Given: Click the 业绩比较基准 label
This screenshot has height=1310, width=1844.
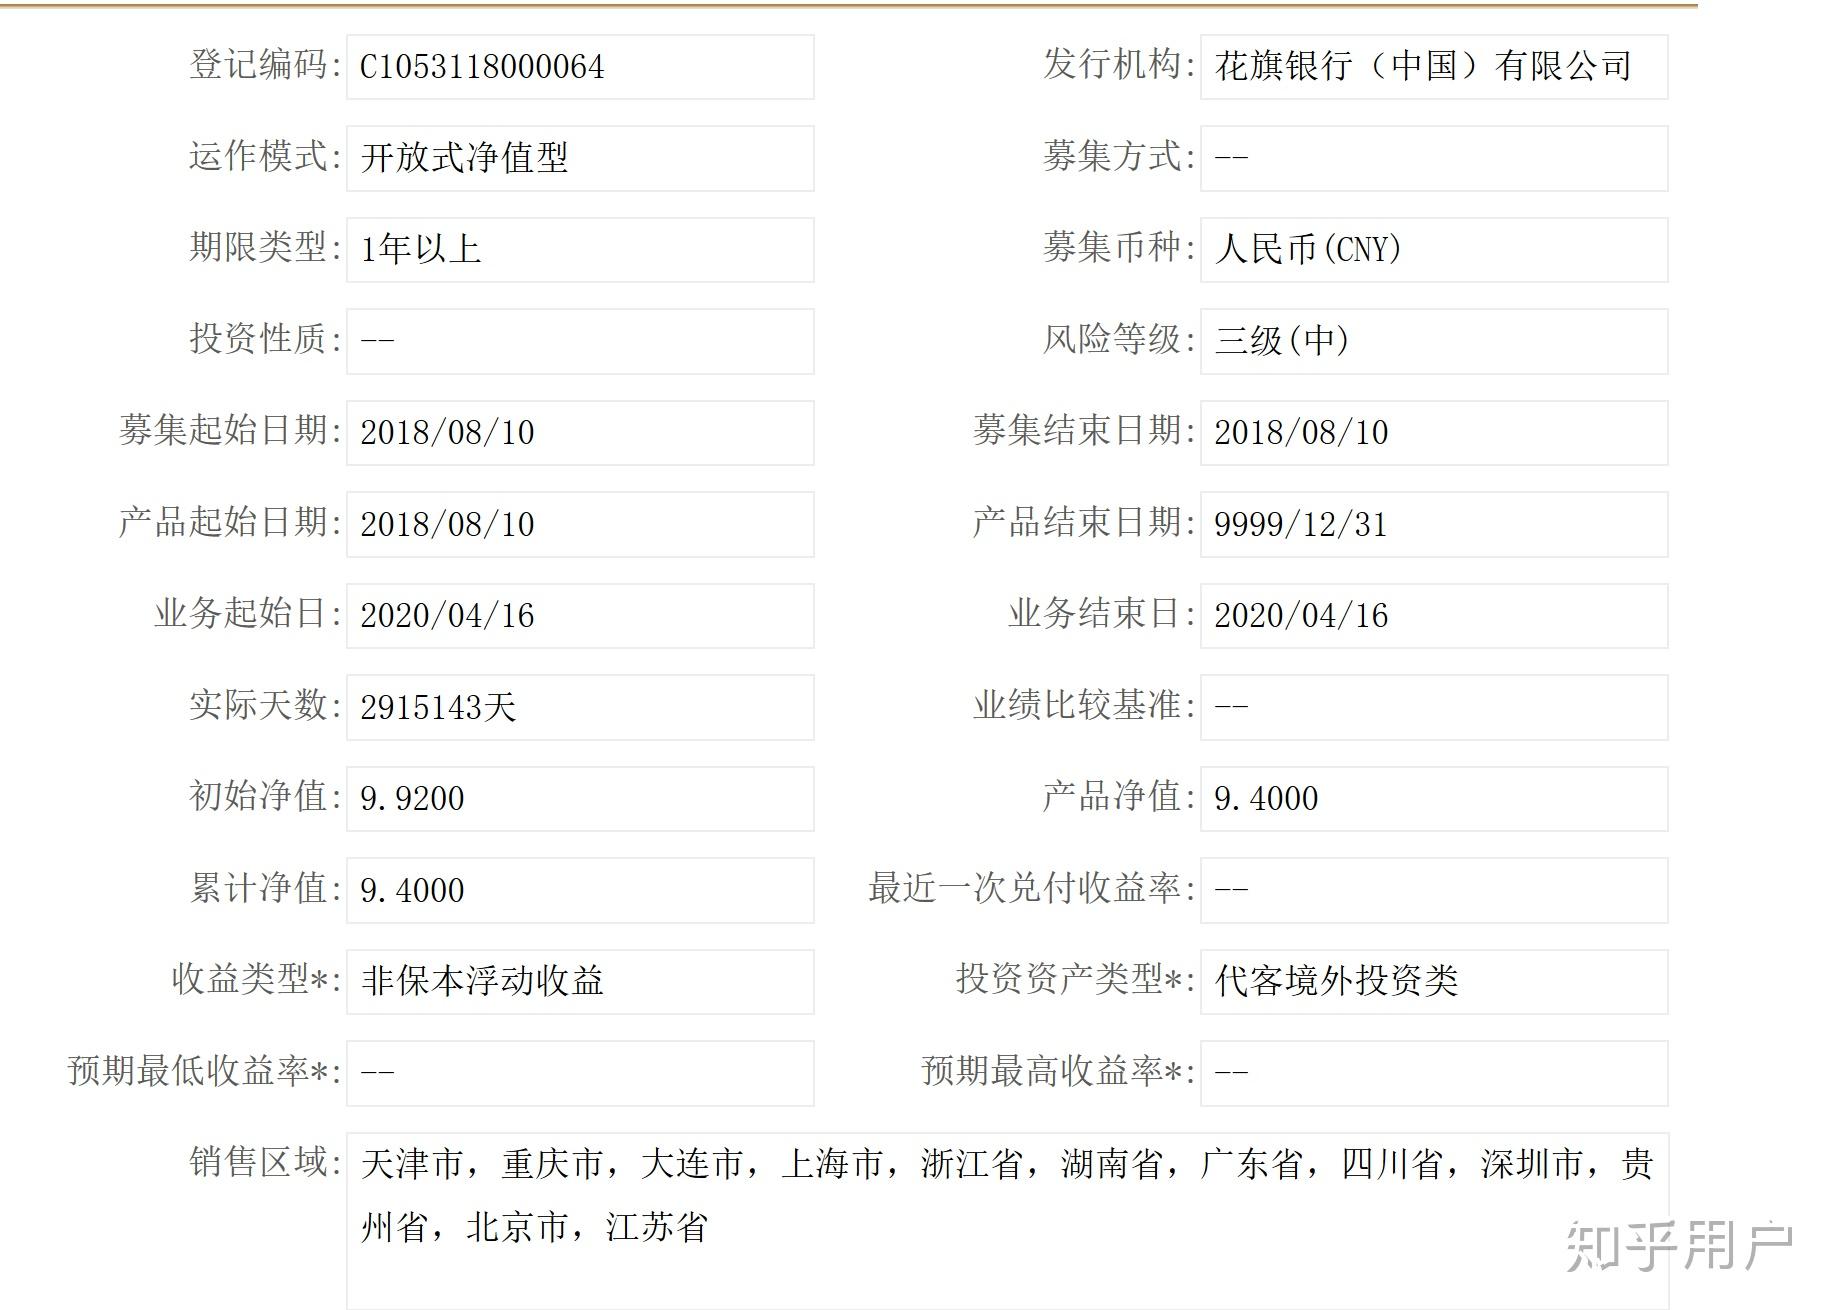Looking at the screenshot, I should click(x=1084, y=705).
